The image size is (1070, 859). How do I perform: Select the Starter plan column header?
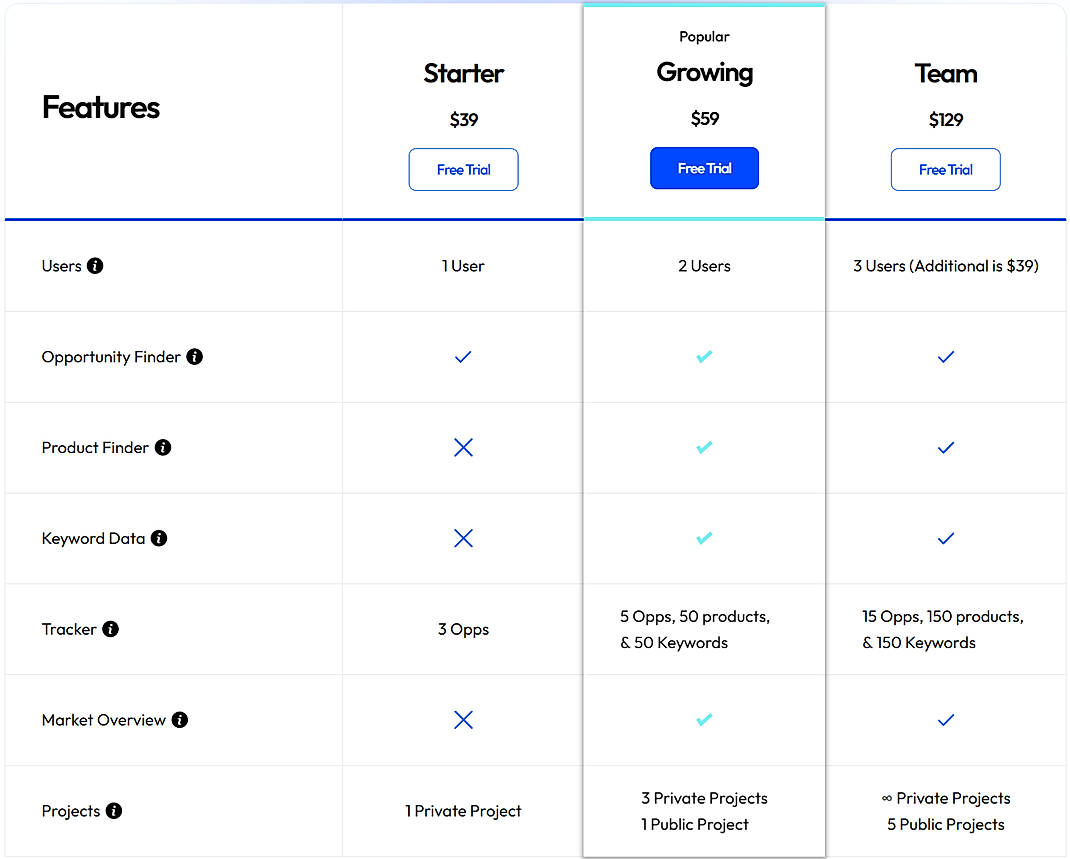pos(463,73)
